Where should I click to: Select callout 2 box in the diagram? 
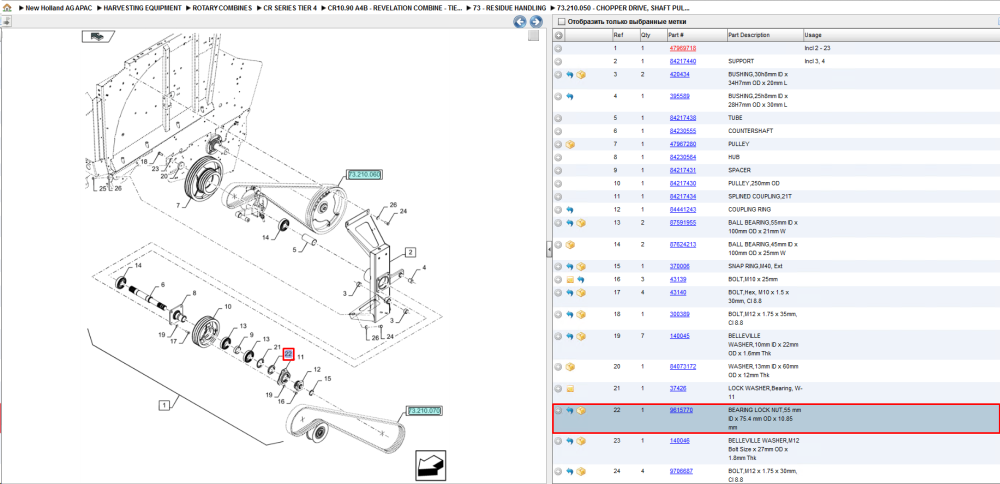click(411, 252)
